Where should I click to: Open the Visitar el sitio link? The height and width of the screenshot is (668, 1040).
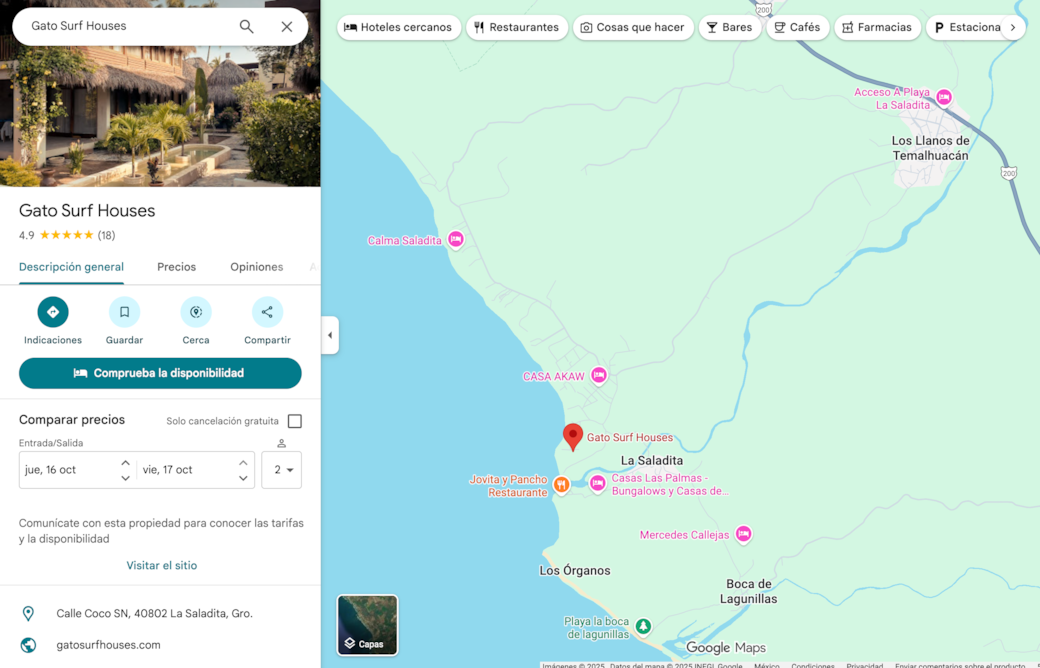pyautogui.click(x=161, y=566)
